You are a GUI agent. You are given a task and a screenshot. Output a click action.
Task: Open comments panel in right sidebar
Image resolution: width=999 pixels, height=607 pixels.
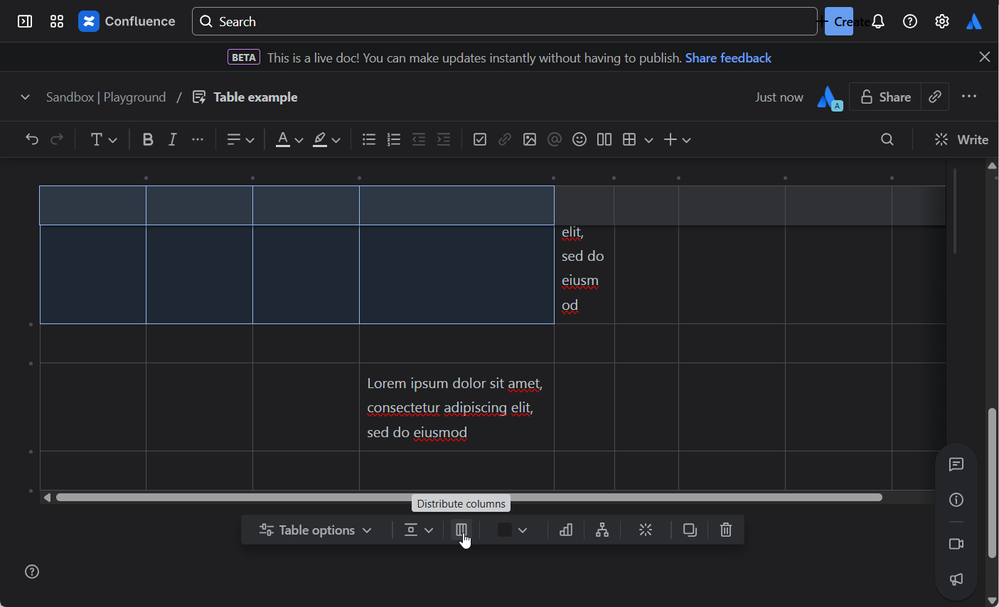pyautogui.click(x=956, y=464)
